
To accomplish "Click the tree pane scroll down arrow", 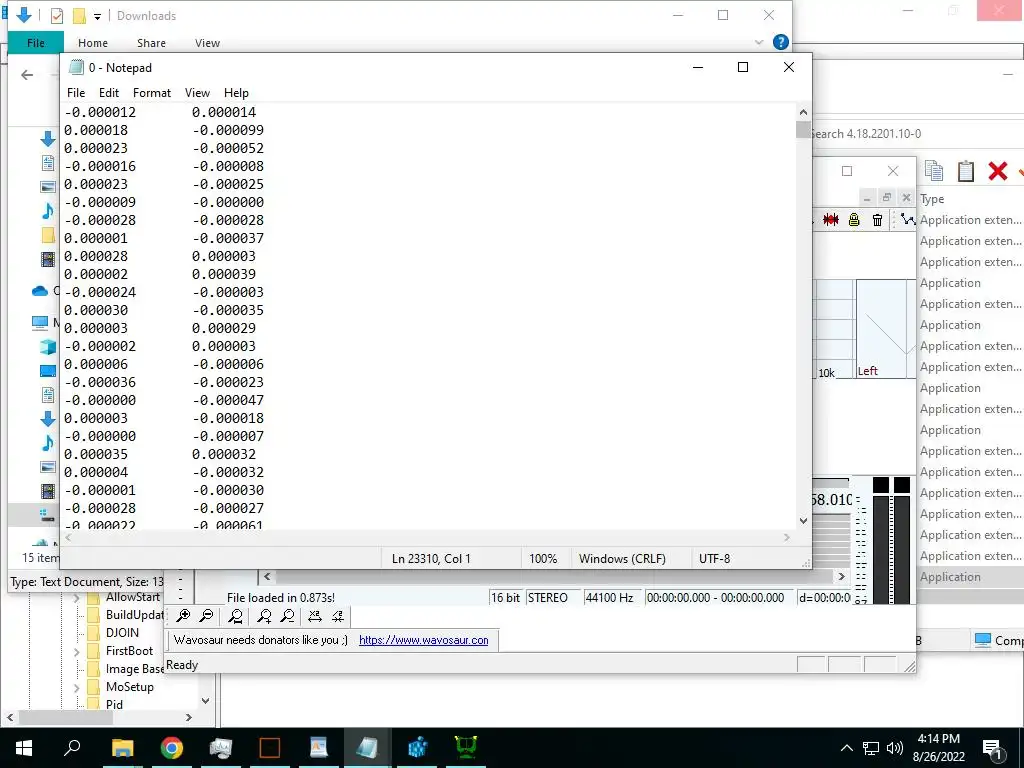I will (206, 701).
